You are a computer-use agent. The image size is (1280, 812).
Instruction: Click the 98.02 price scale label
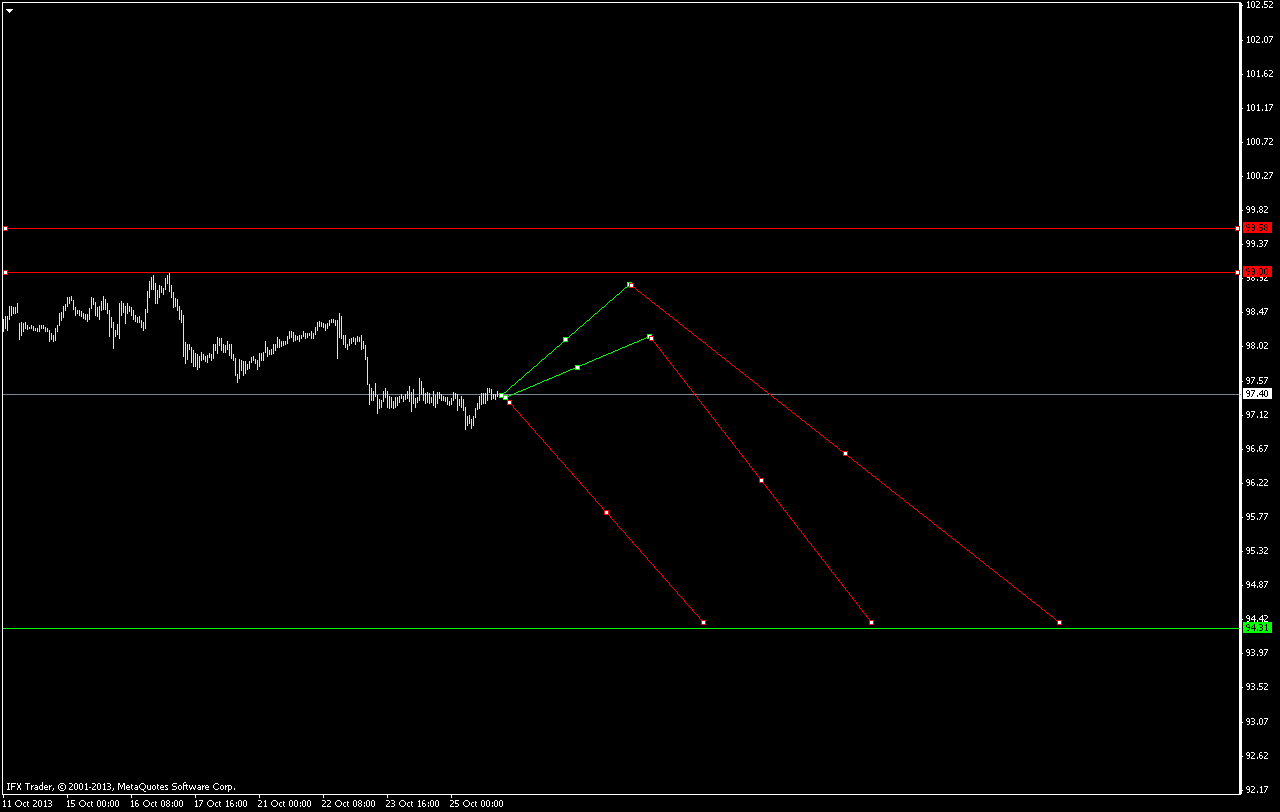(x=1258, y=346)
